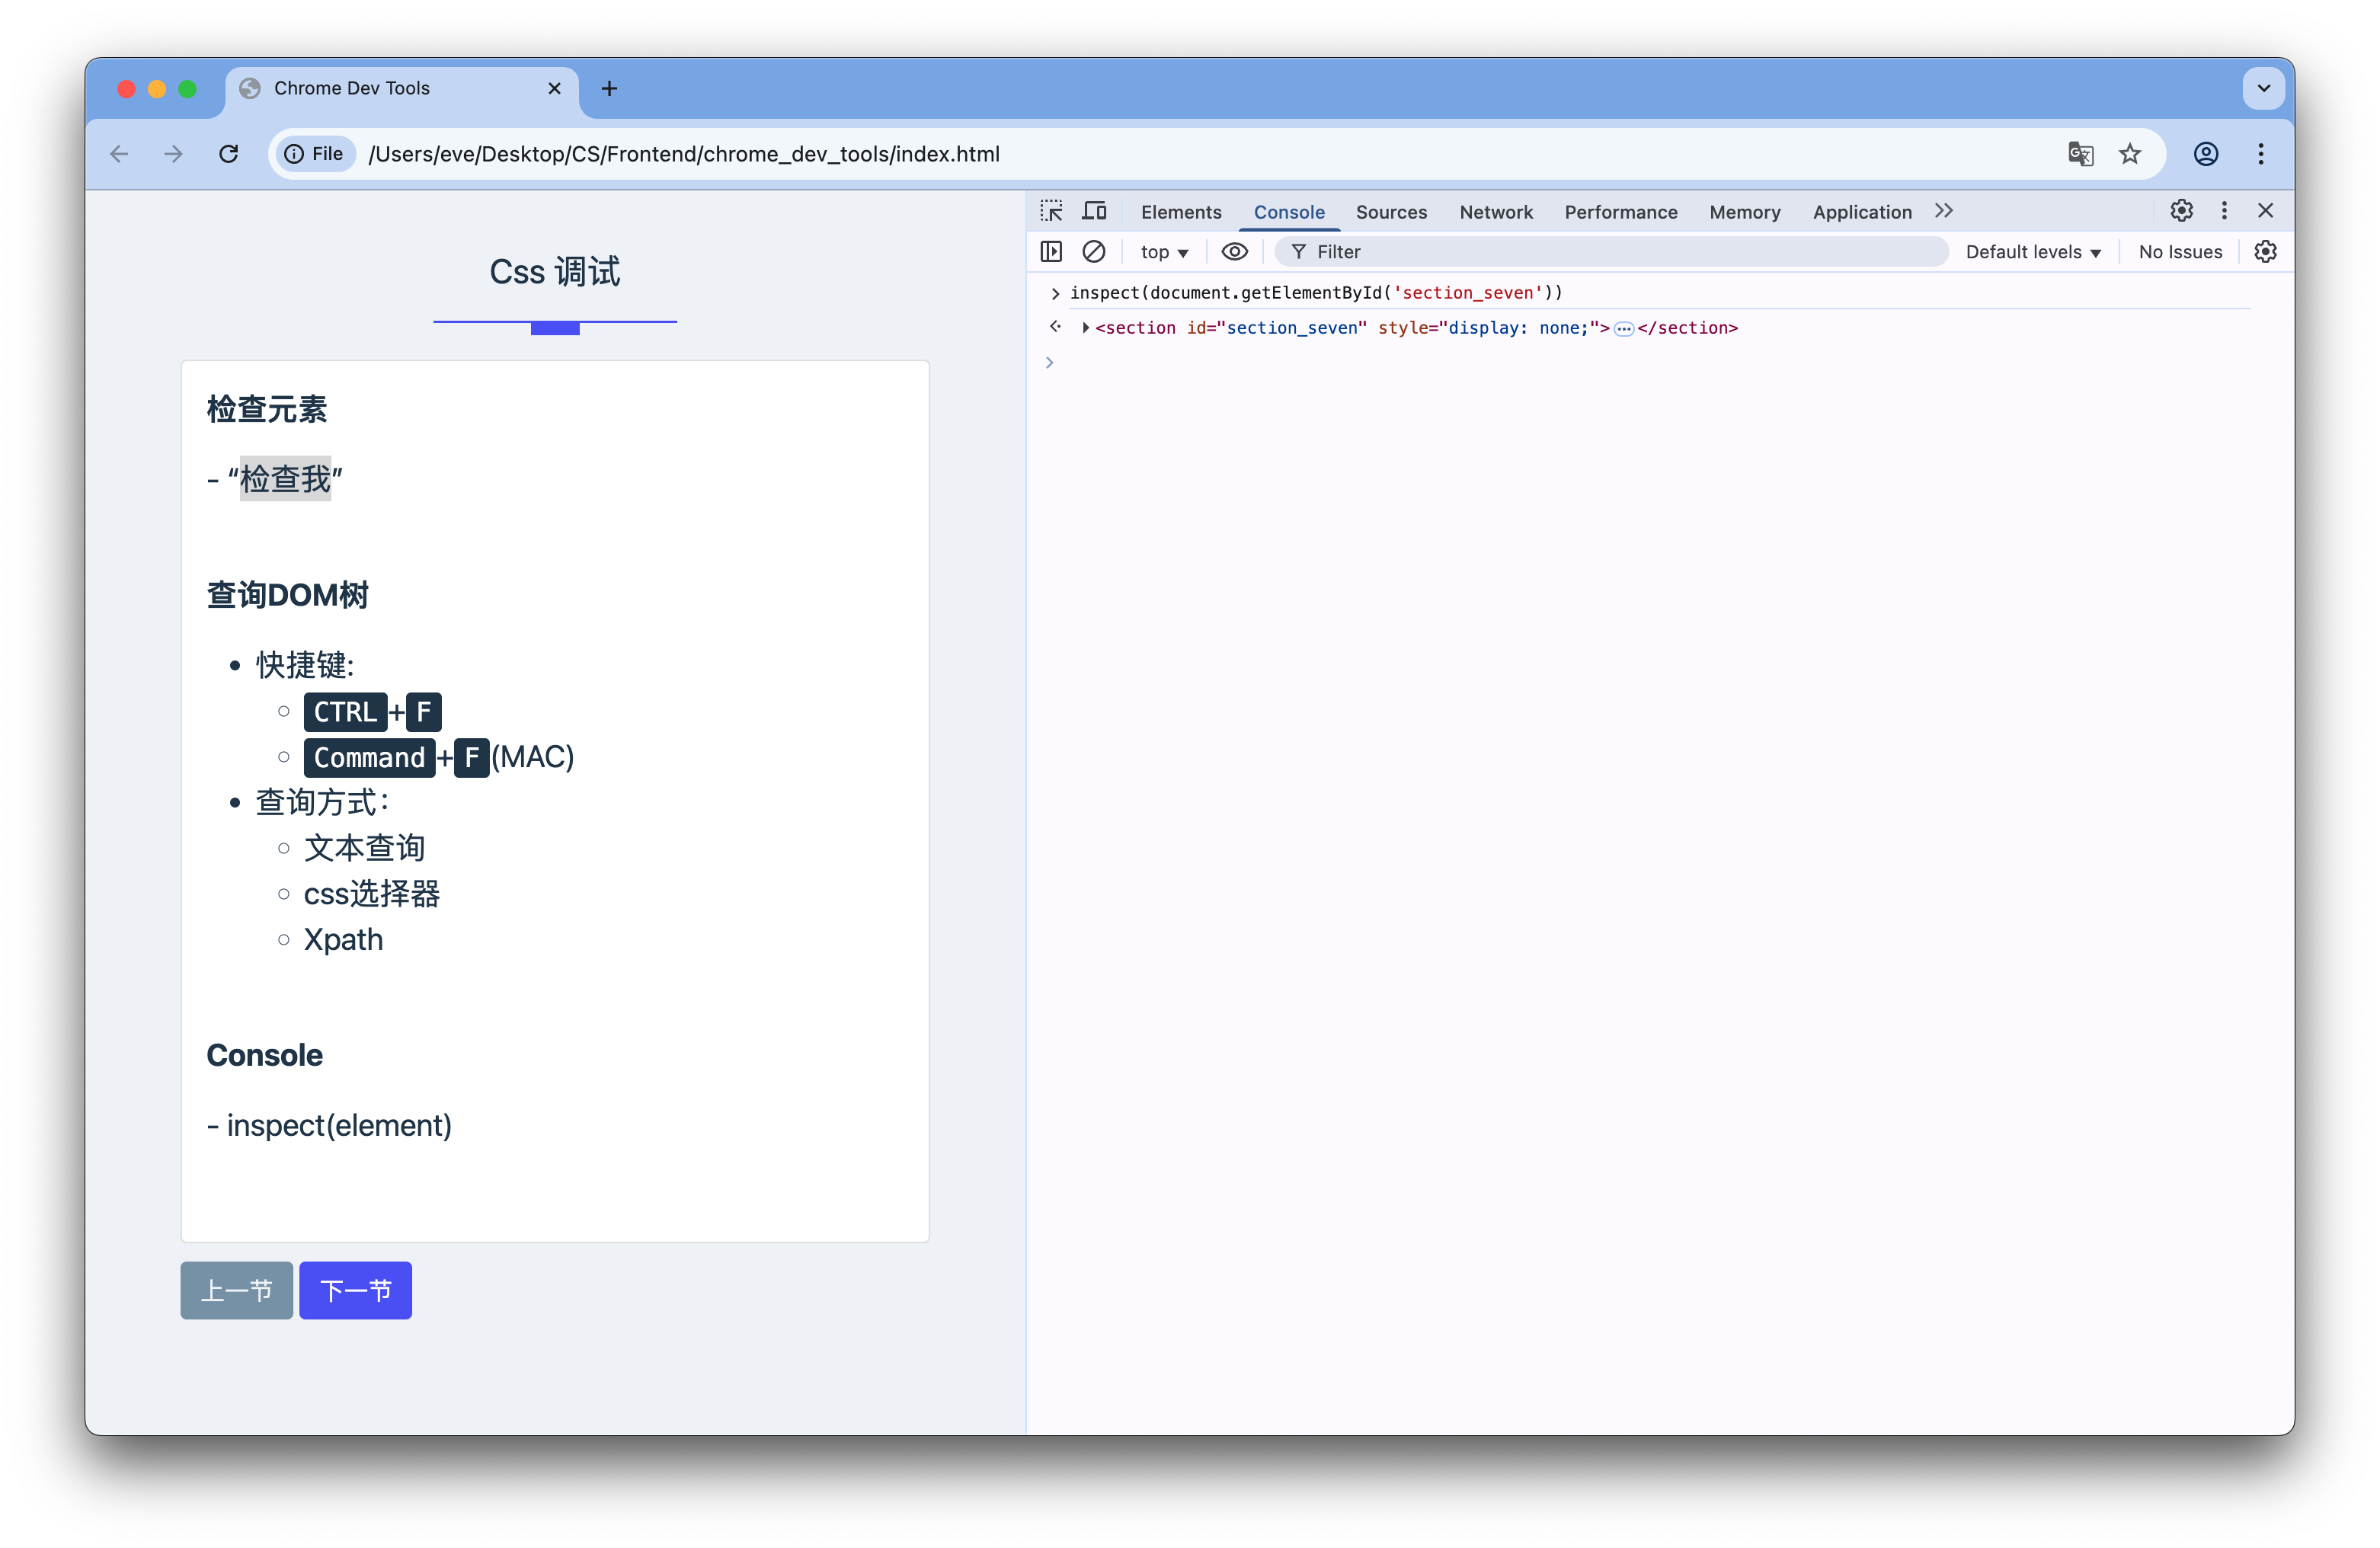The width and height of the screenshot is (2380, 1548).
Task: Open the console sidebar panel
Action: (x=1051, y=251)
